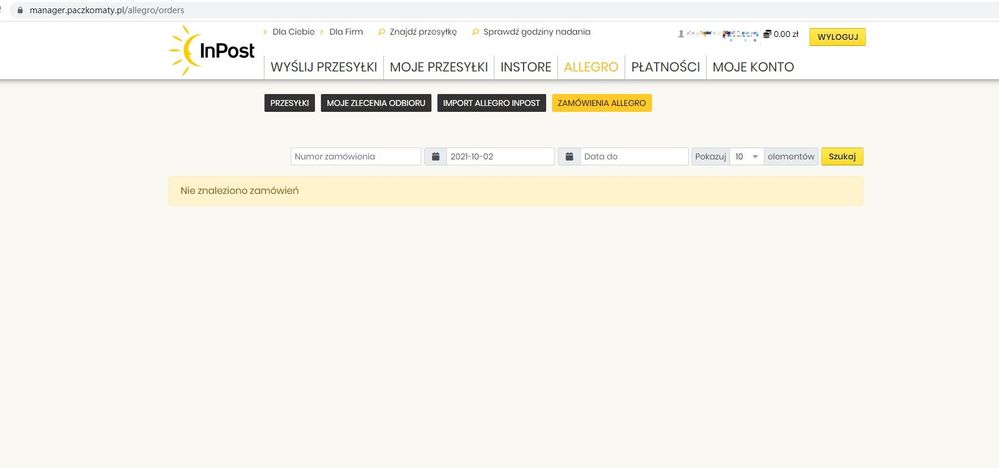Follow the Dla Firm link

[346, 32]
